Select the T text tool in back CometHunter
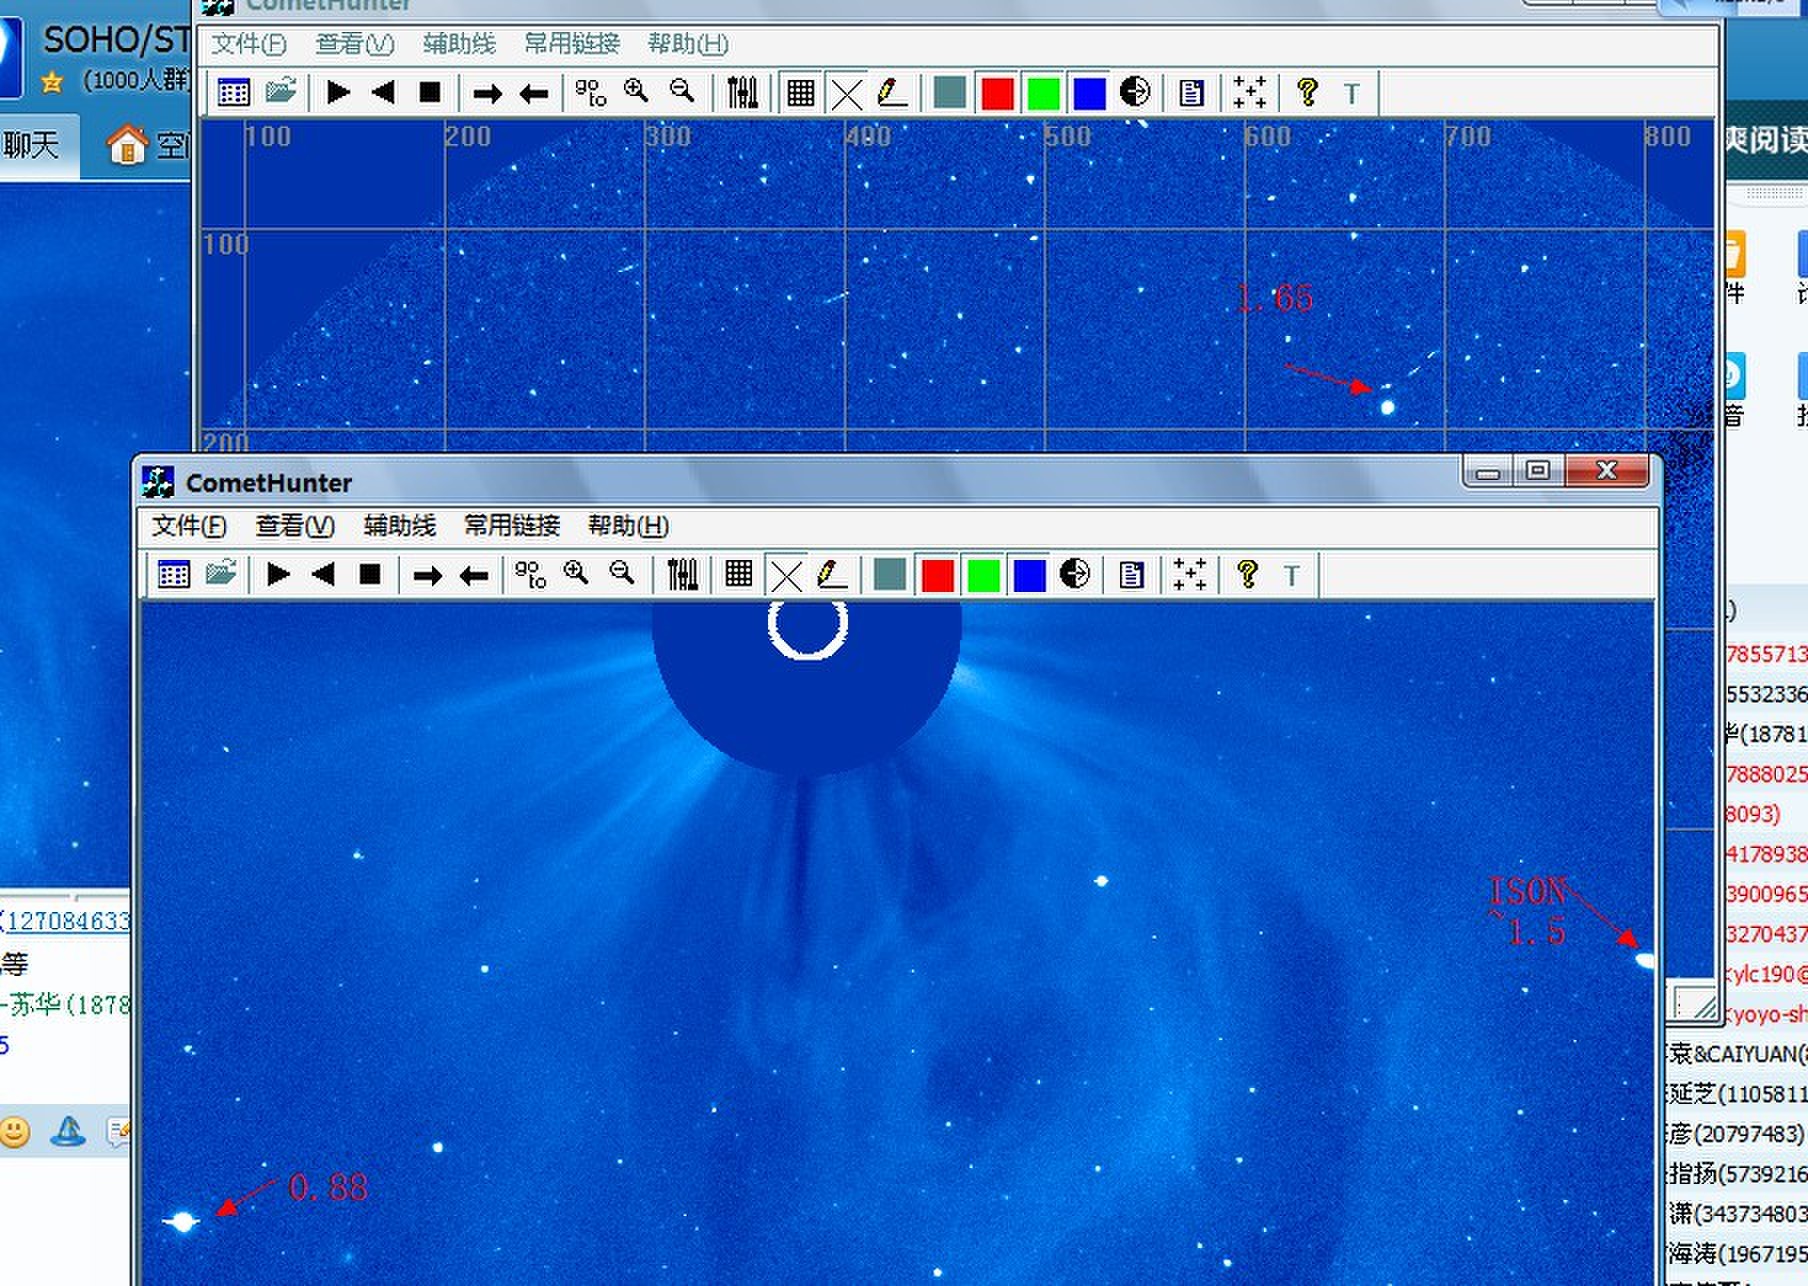The height and width of the screenshot is (1286, 1808). tap(1352, 94)
